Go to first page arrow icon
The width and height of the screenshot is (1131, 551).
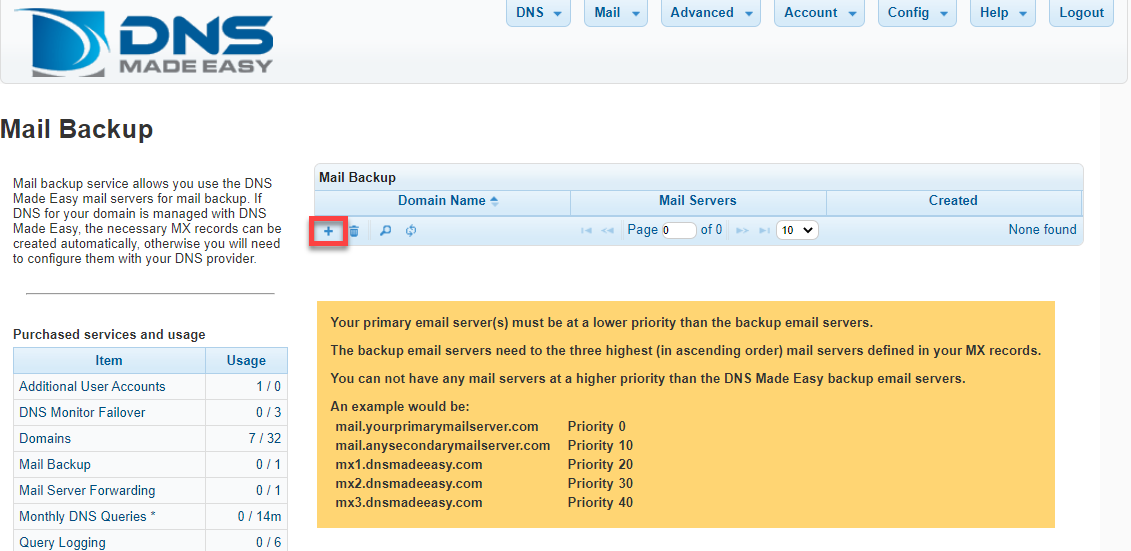coord(586,231)
